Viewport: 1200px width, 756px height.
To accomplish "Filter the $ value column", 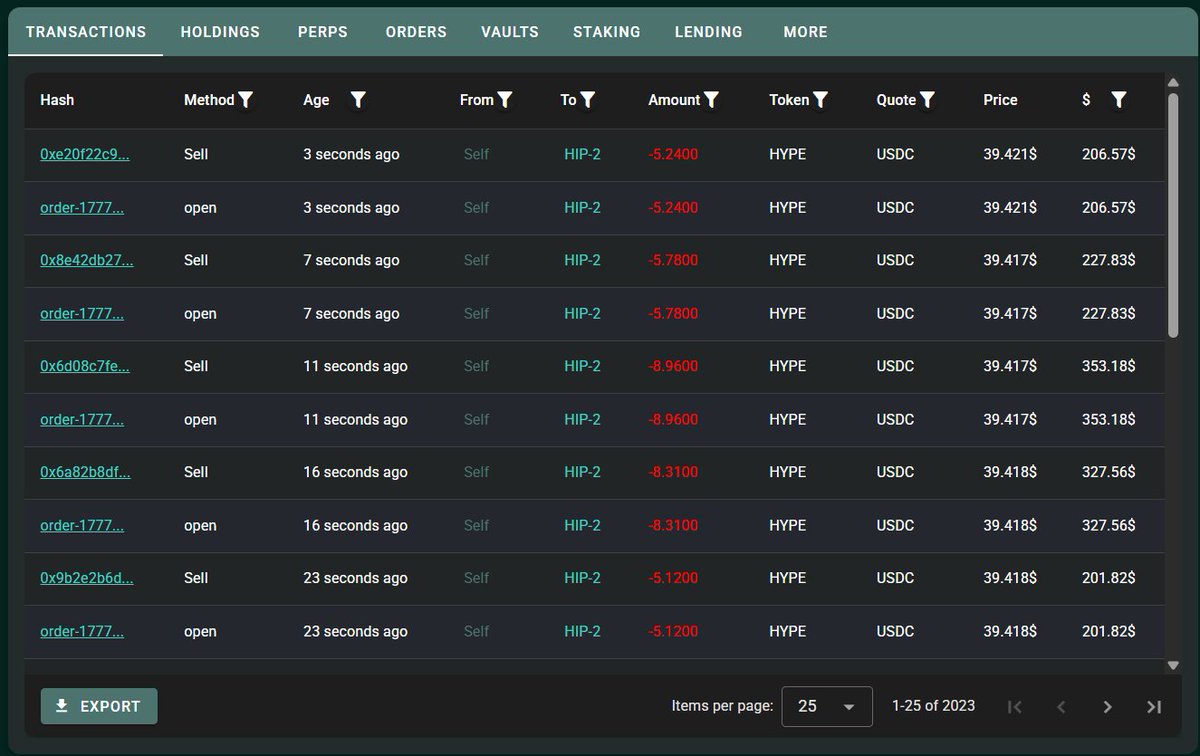I will pos(1119,100).
